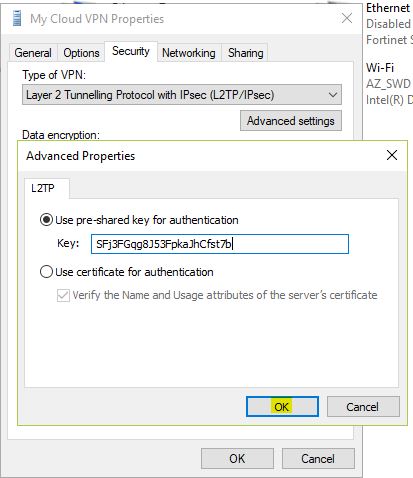The height and width of the screenshot is (478, 413).
Task: Close the My Cloud VPN Properties window
Action: [347, 18]
